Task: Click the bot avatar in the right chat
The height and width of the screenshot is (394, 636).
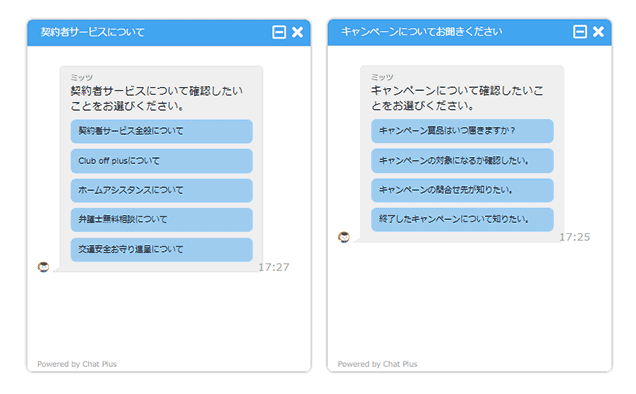Action: (344, 237)
